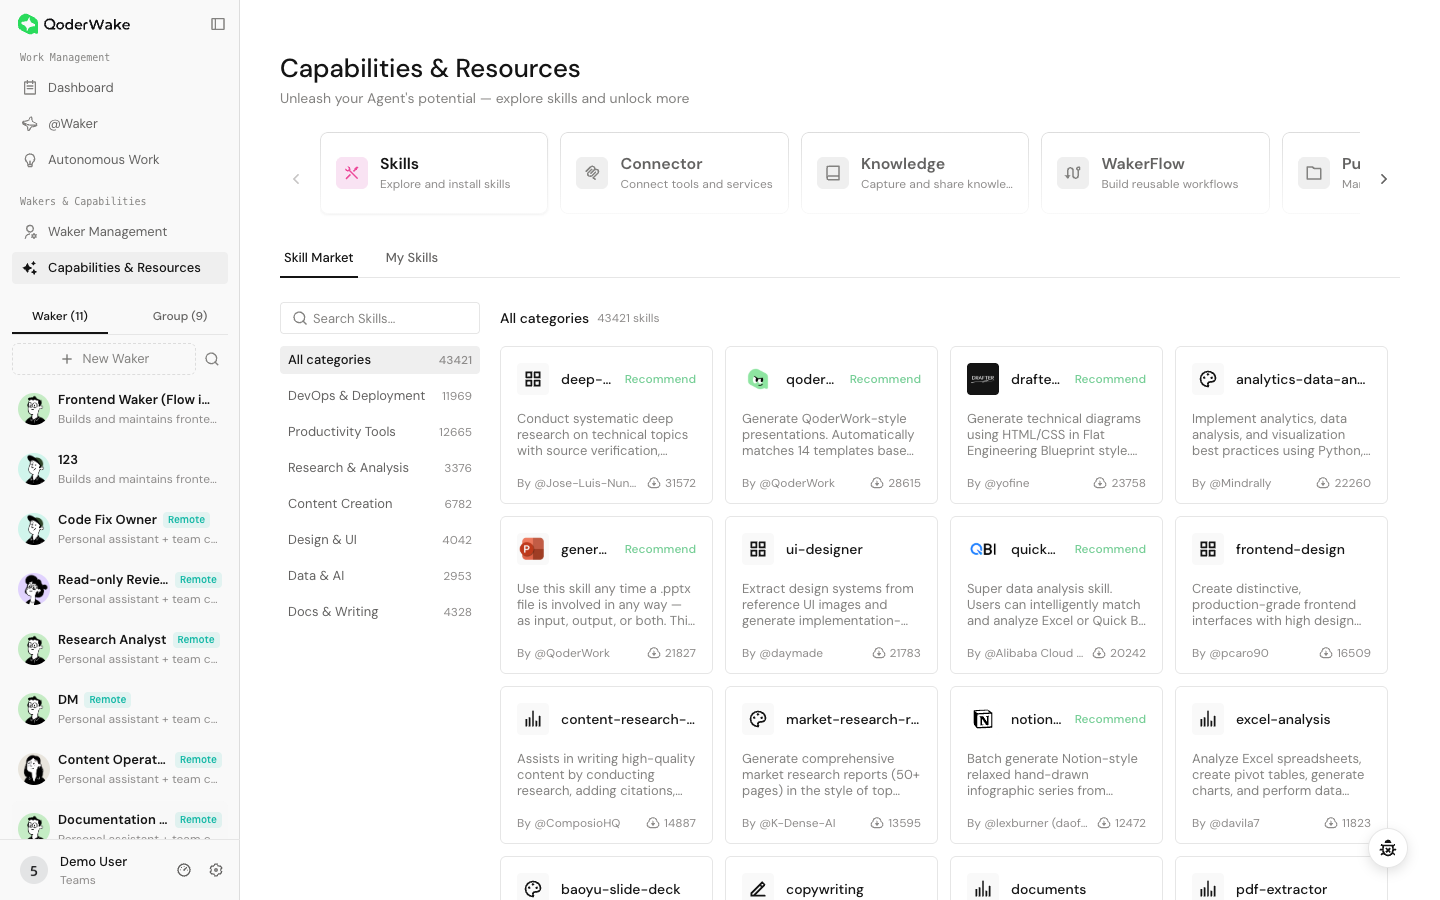Viewport: 1440px width, 900px height.
Task: Click the ui-designer skill grid icon
Action: click(758, 549)
